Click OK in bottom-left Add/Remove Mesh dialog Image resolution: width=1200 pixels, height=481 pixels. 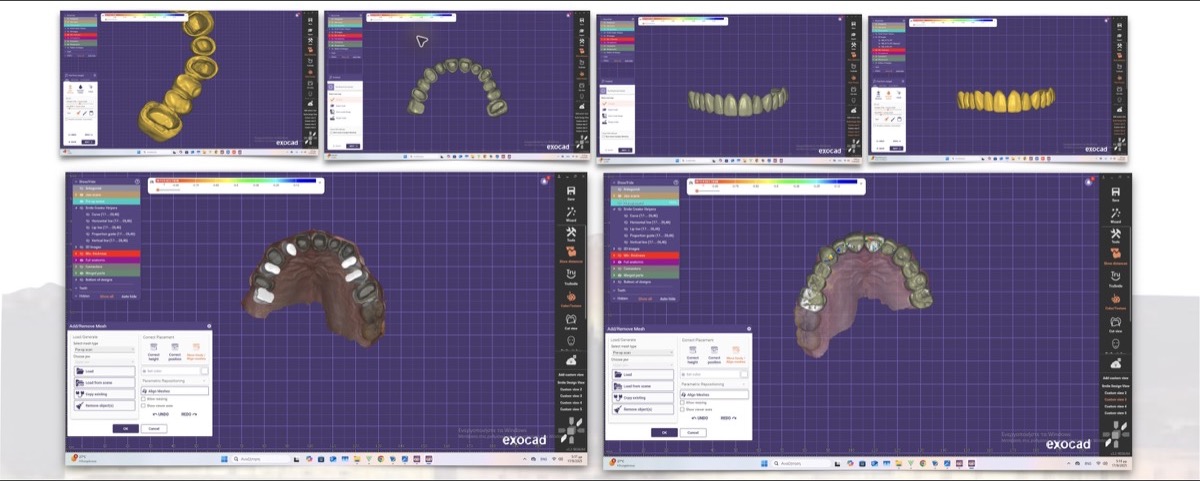click(126, 429)
